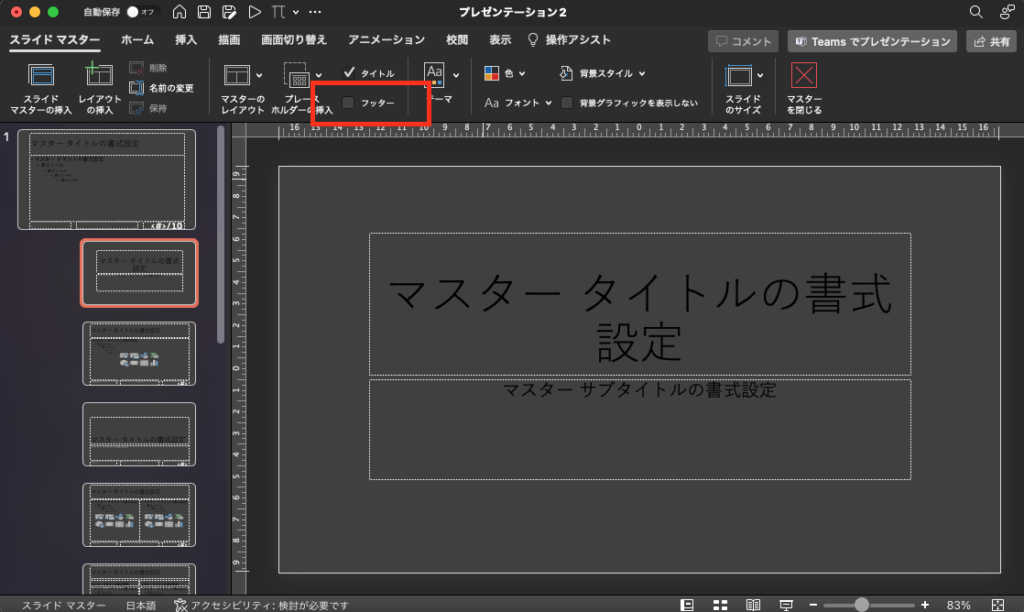The width and height of the screenshot is (1024, 612).
Task: Switch to Reading view book icon
Action: (x=753, y=605)
